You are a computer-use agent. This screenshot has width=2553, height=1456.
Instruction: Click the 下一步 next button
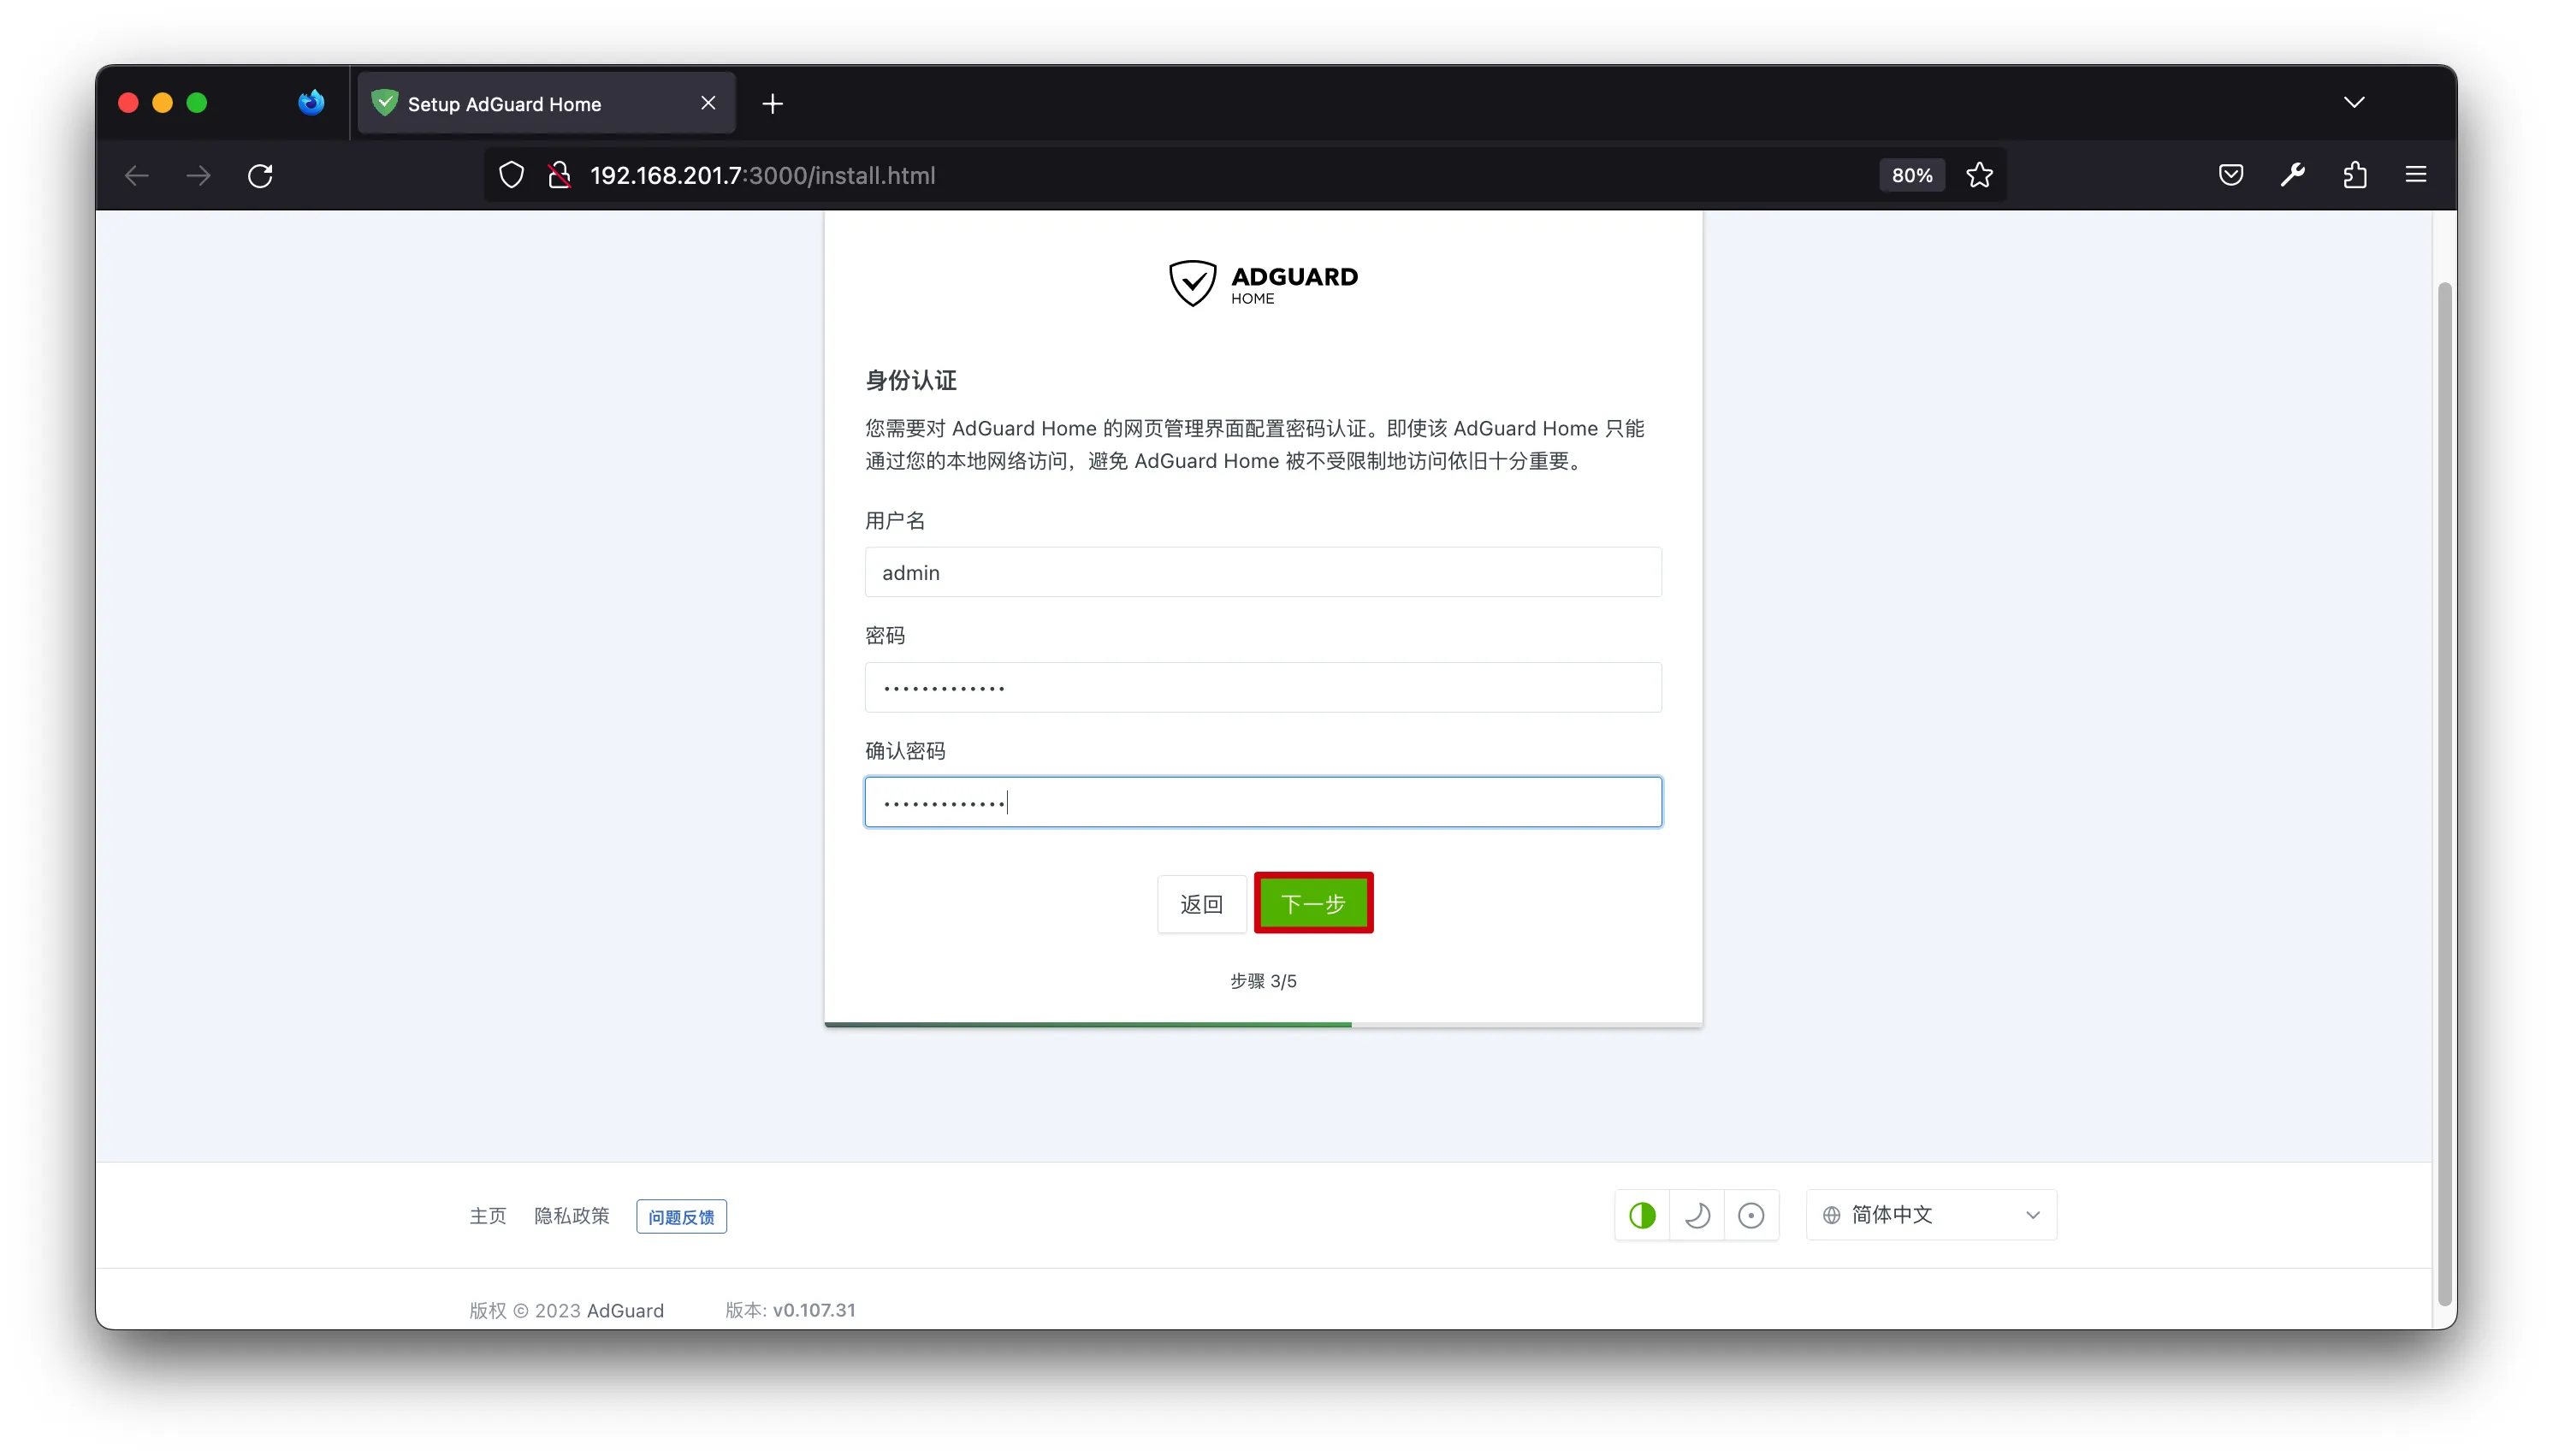tap(1313, 904)
